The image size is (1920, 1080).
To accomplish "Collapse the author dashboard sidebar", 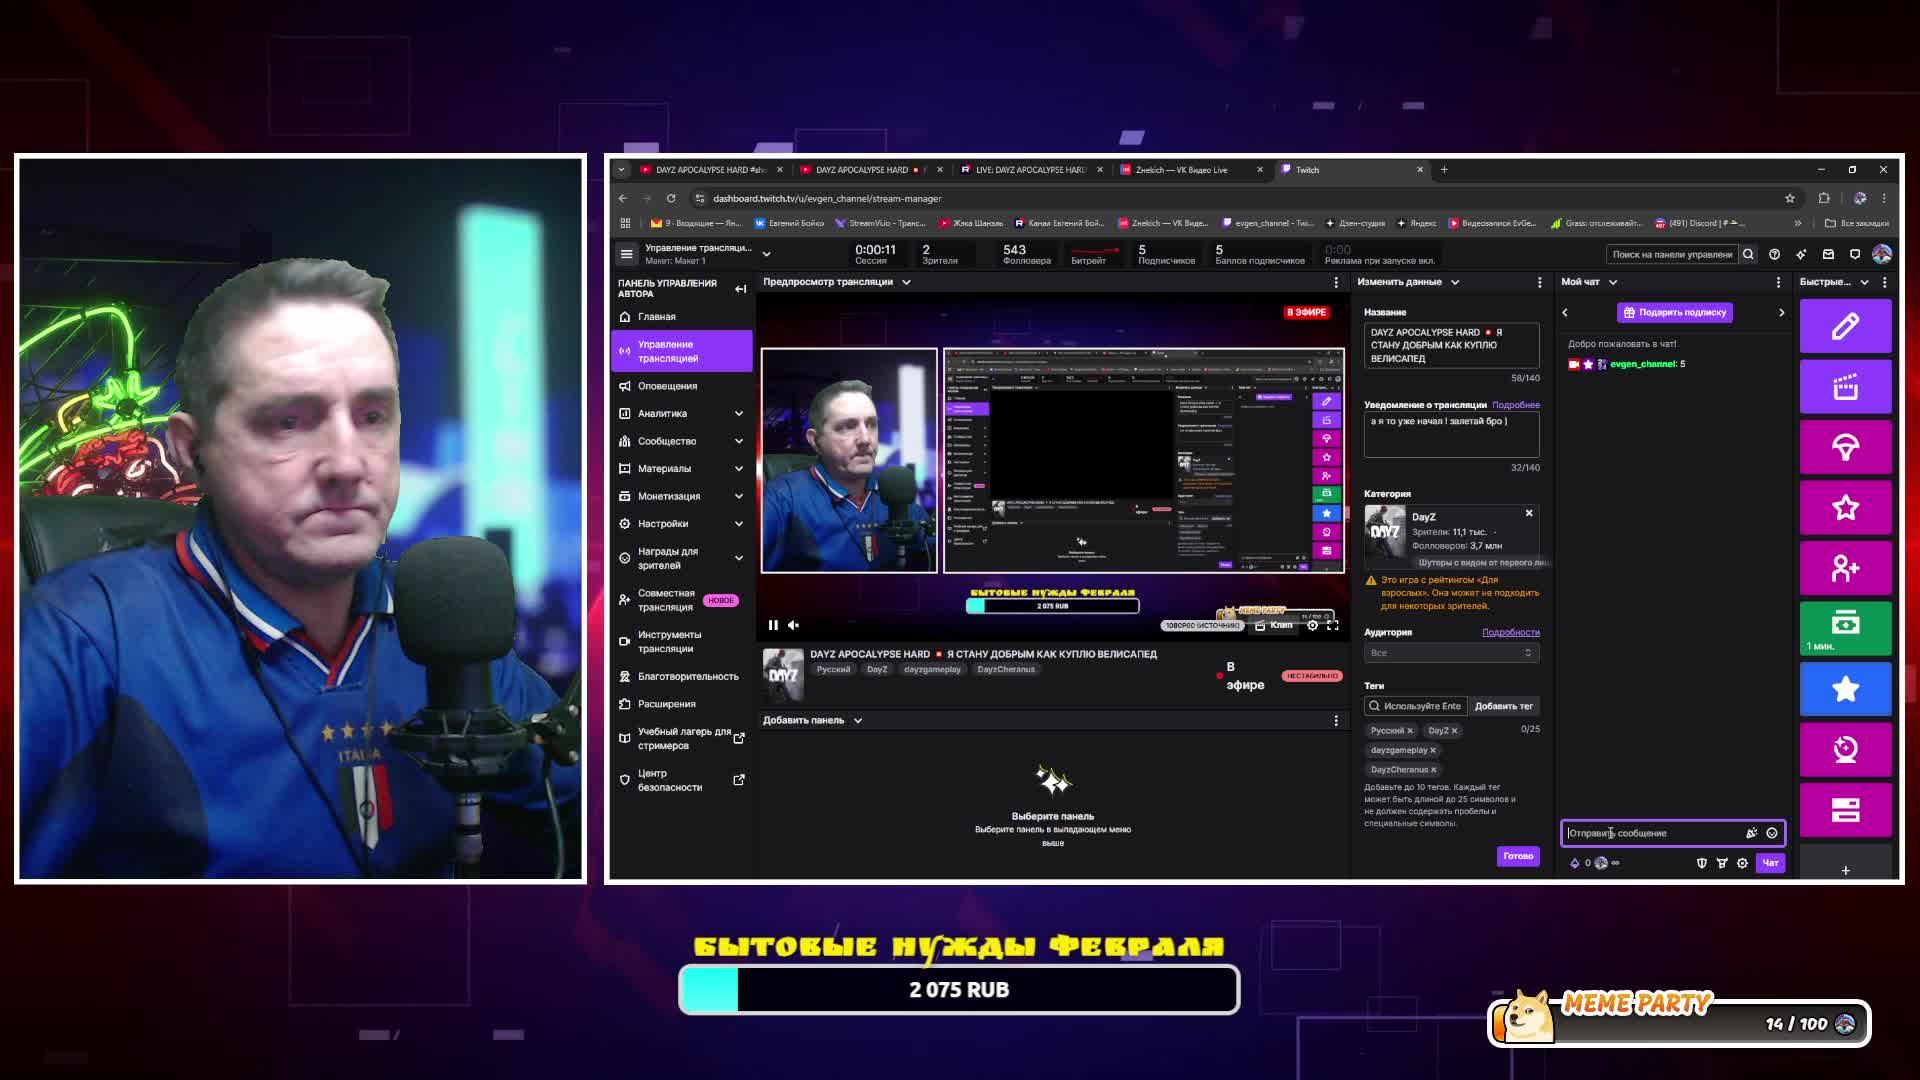I will click(740, 289).
